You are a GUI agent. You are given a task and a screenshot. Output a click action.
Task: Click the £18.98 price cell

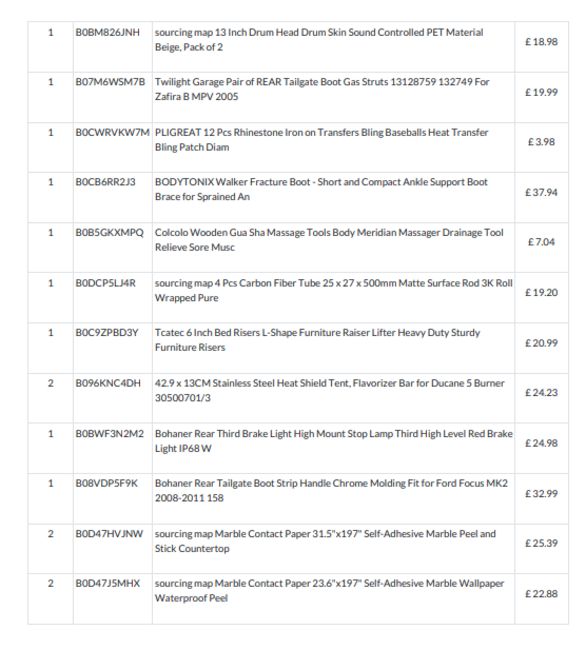click(x=541, y=42)
